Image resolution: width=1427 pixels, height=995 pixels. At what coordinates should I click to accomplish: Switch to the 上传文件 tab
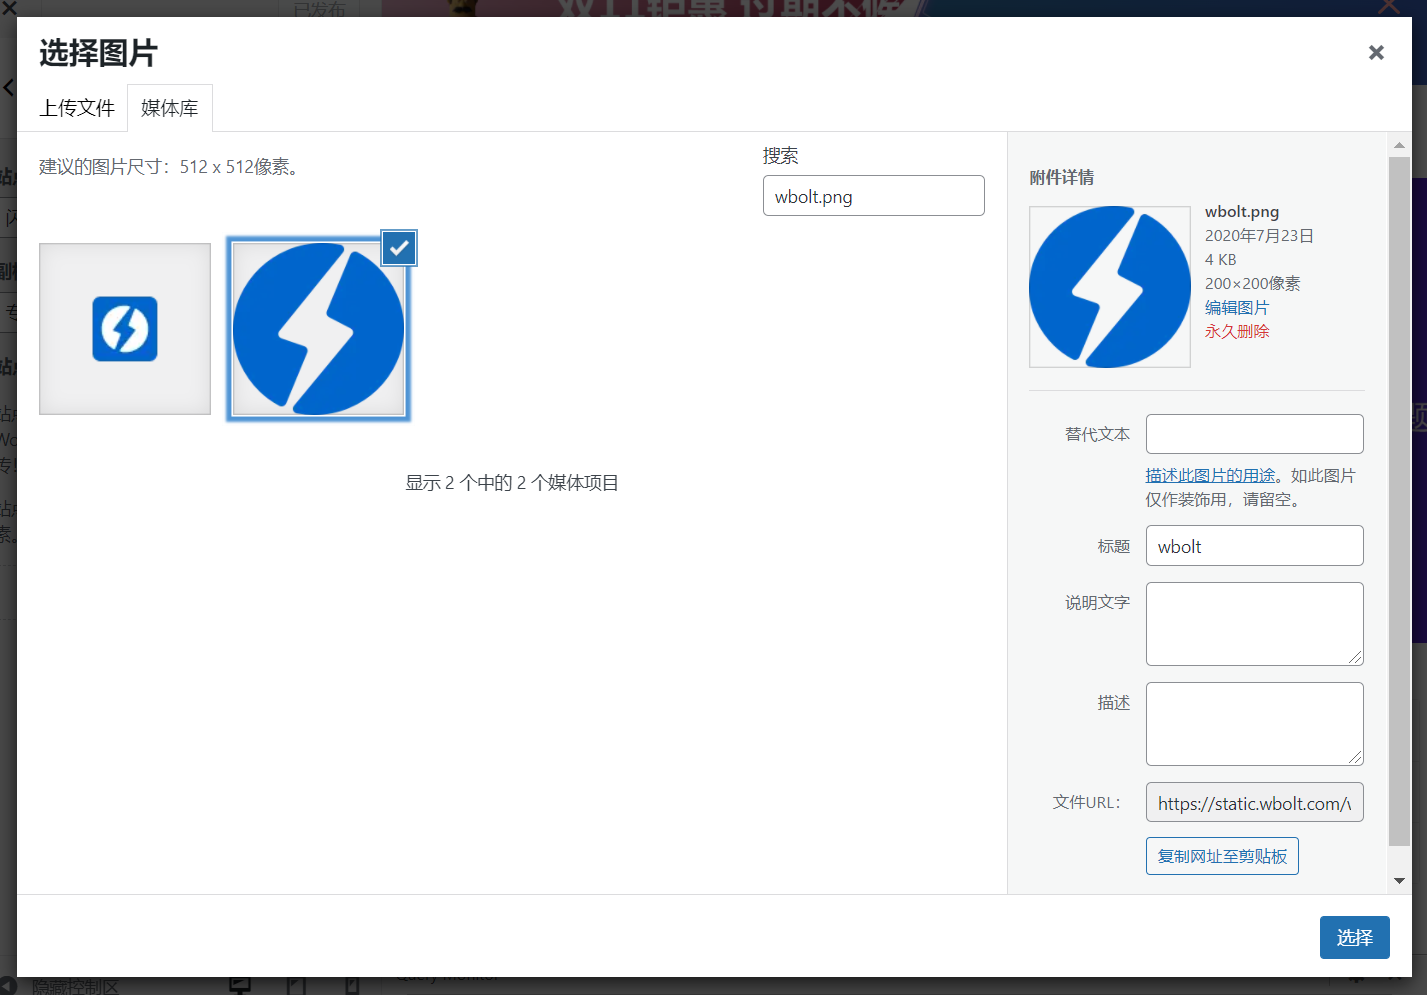(x=77, y=108)
